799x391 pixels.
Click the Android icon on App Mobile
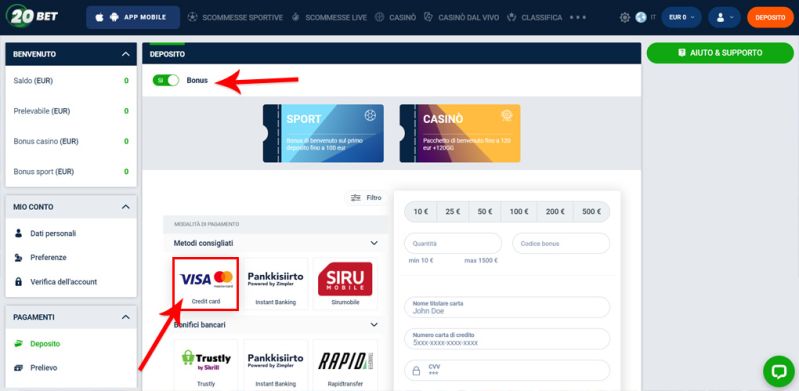[x=114, y=17]
